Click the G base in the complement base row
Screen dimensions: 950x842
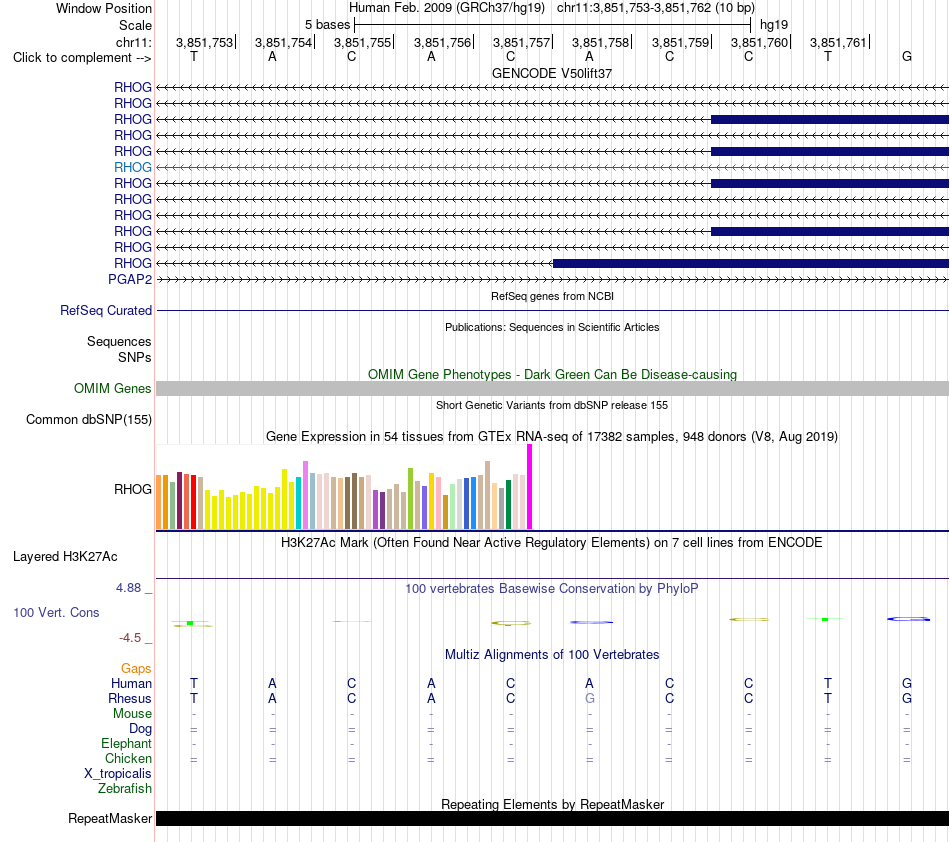coord(906,56)
